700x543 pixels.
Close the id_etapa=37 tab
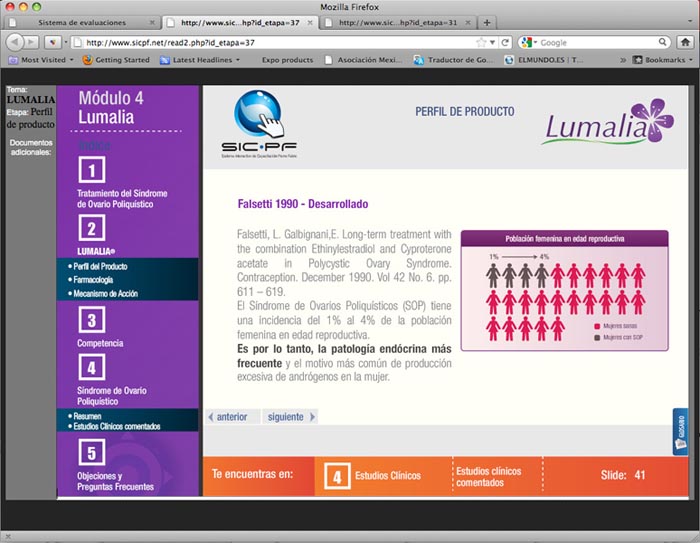coord(310,22)
